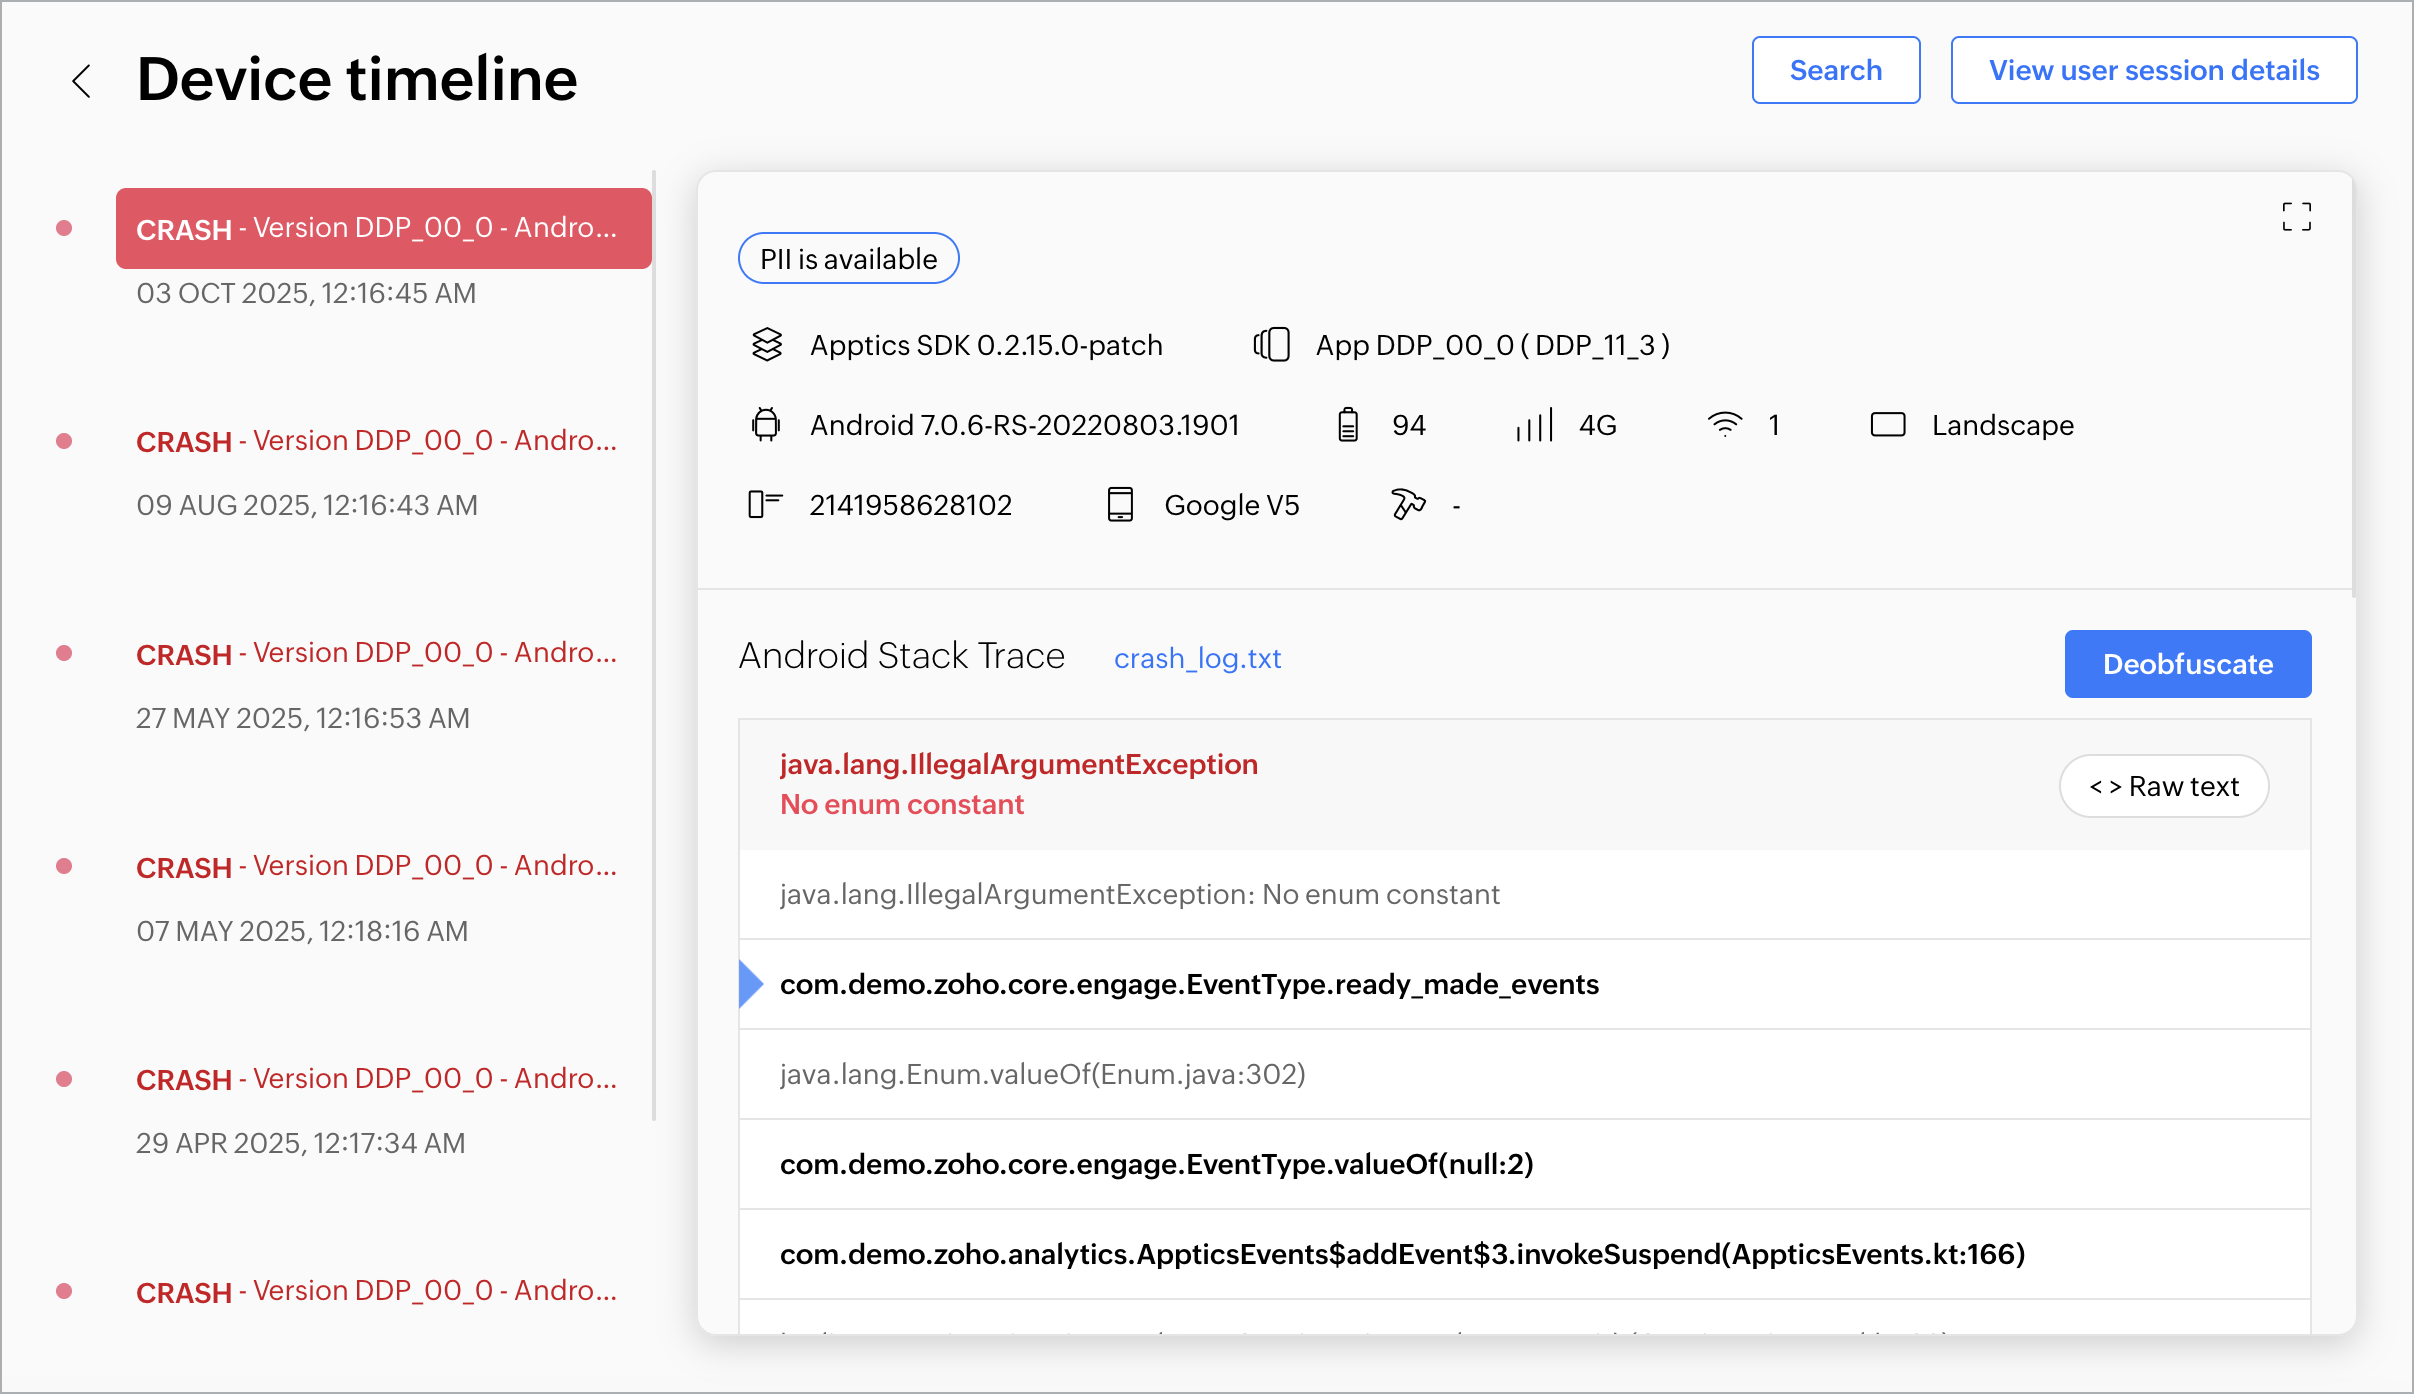Click the timeline dot for 07 MAY crash

point(64,866)
